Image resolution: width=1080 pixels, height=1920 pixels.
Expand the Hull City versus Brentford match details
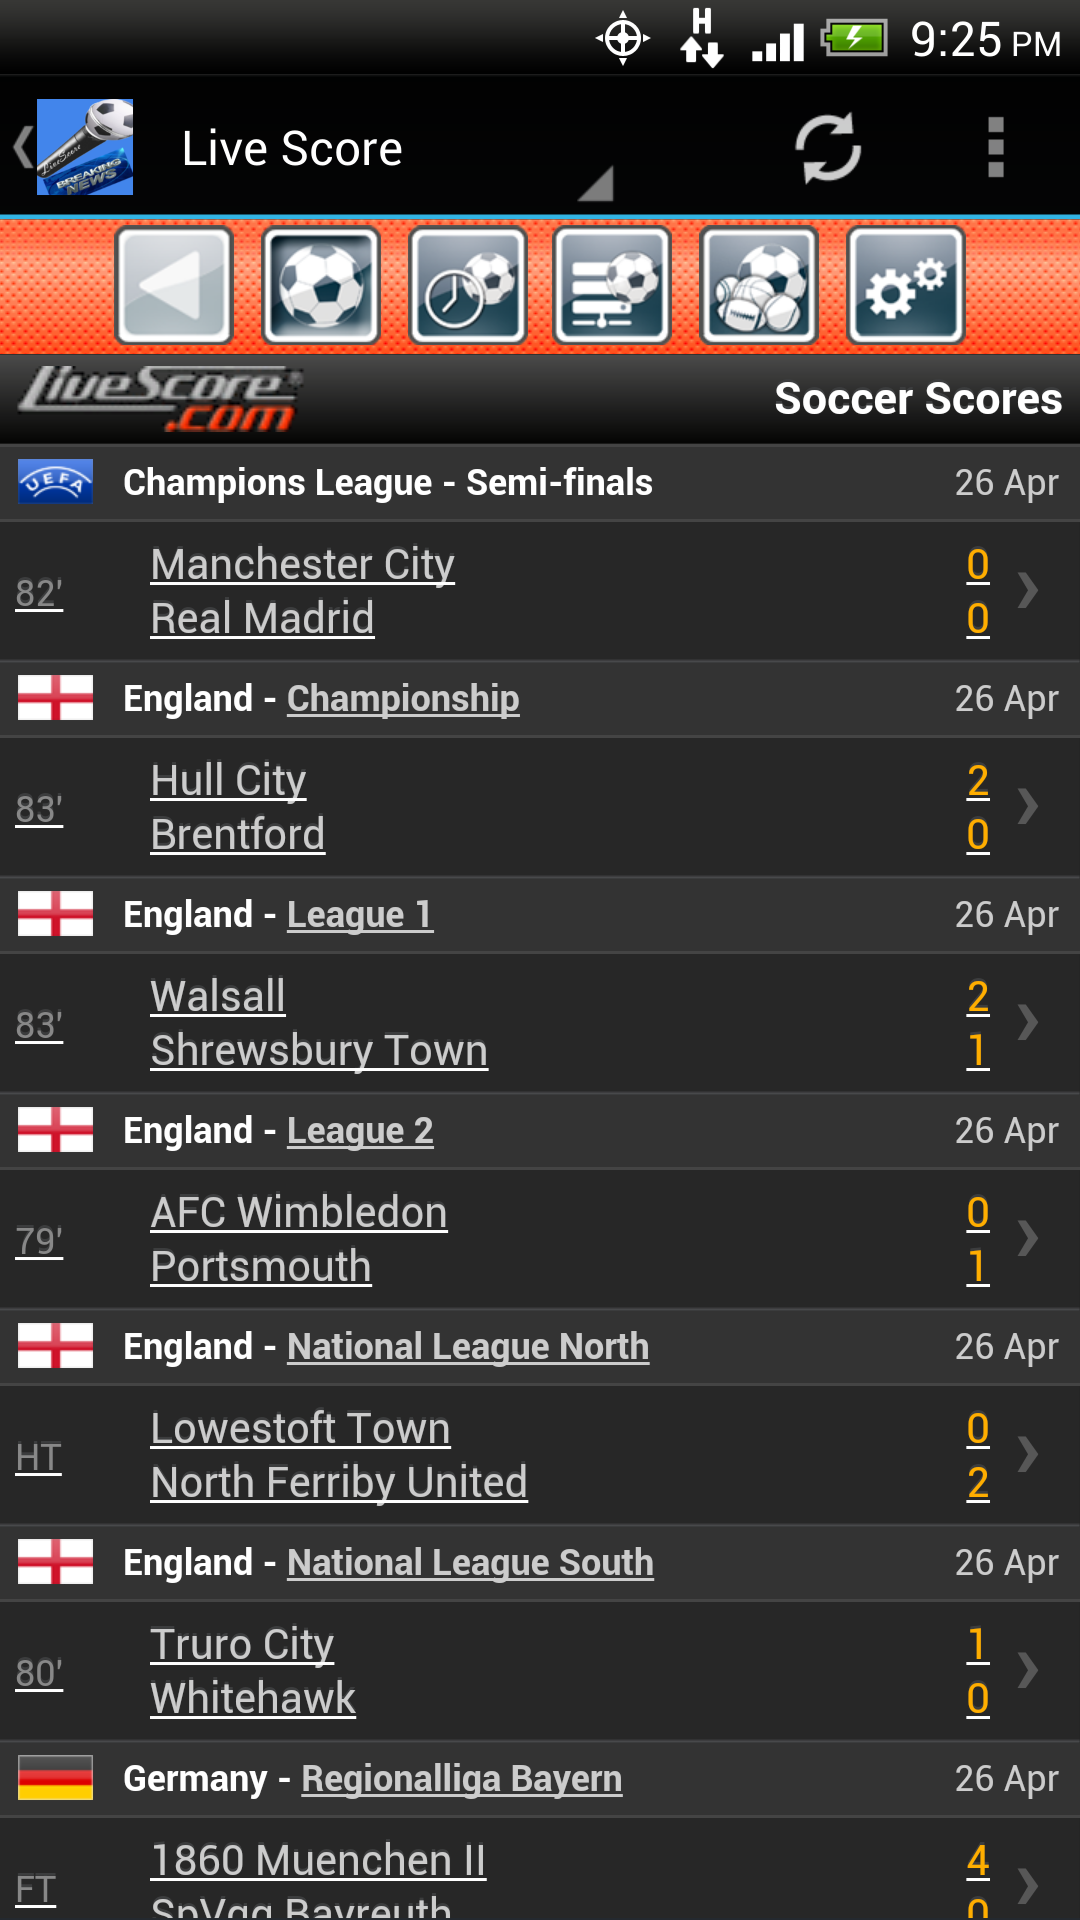[x=1028, y=806]
